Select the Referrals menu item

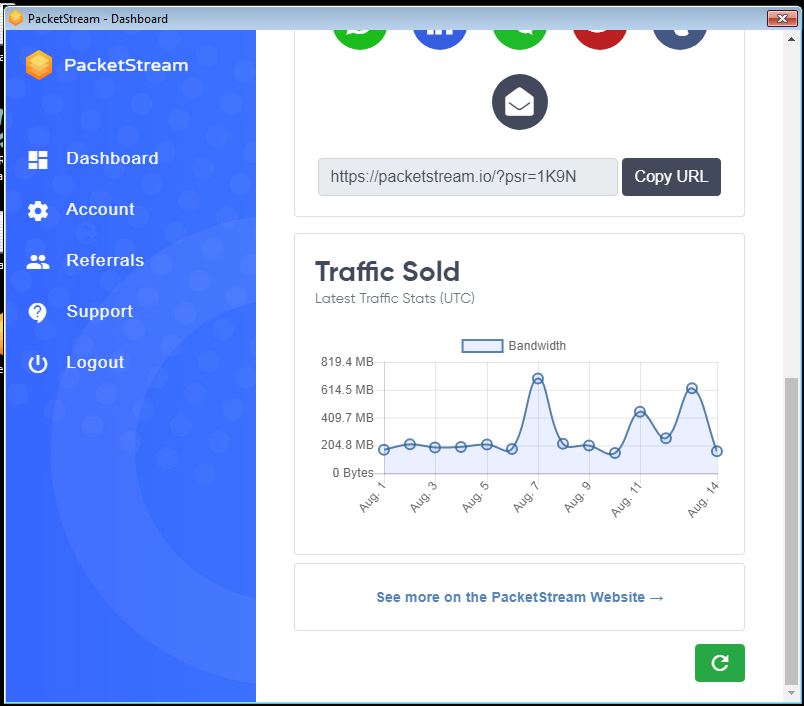pyautogui.click(x=104, y=261)
